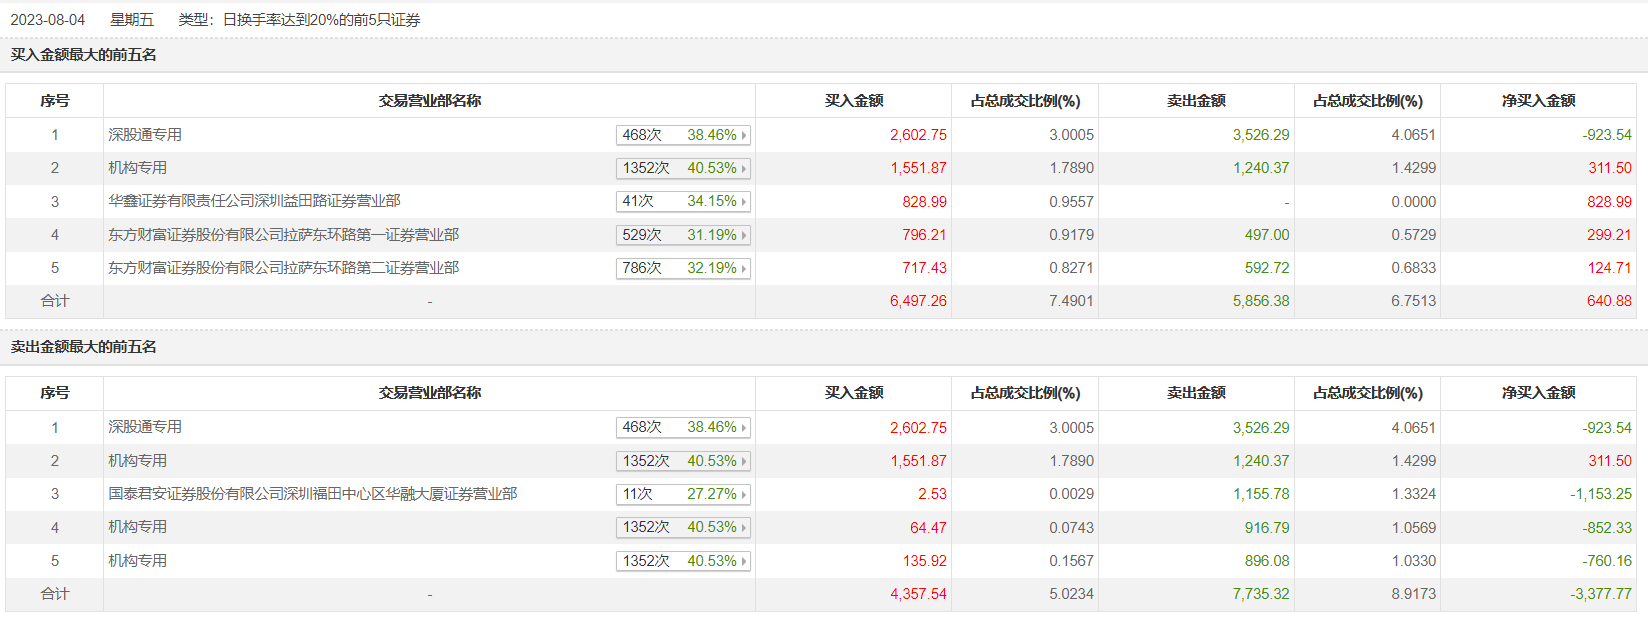Image resolution: width=1648 pixels, height=618 pixels.
Task: Click 深股通专用 in the top buy table
Action: [x=145, y=135]
